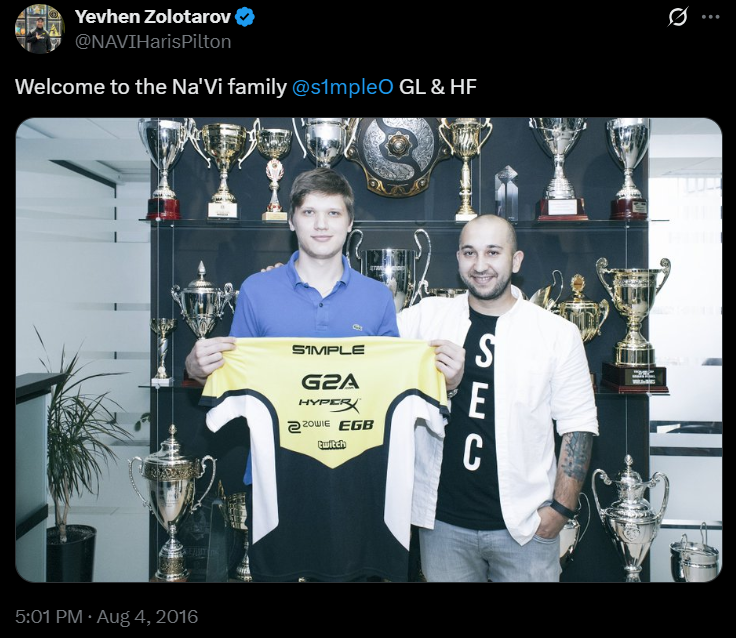Click the SEC lettering on the black t-shirt
736x638 pixels.
coord(478,401)
